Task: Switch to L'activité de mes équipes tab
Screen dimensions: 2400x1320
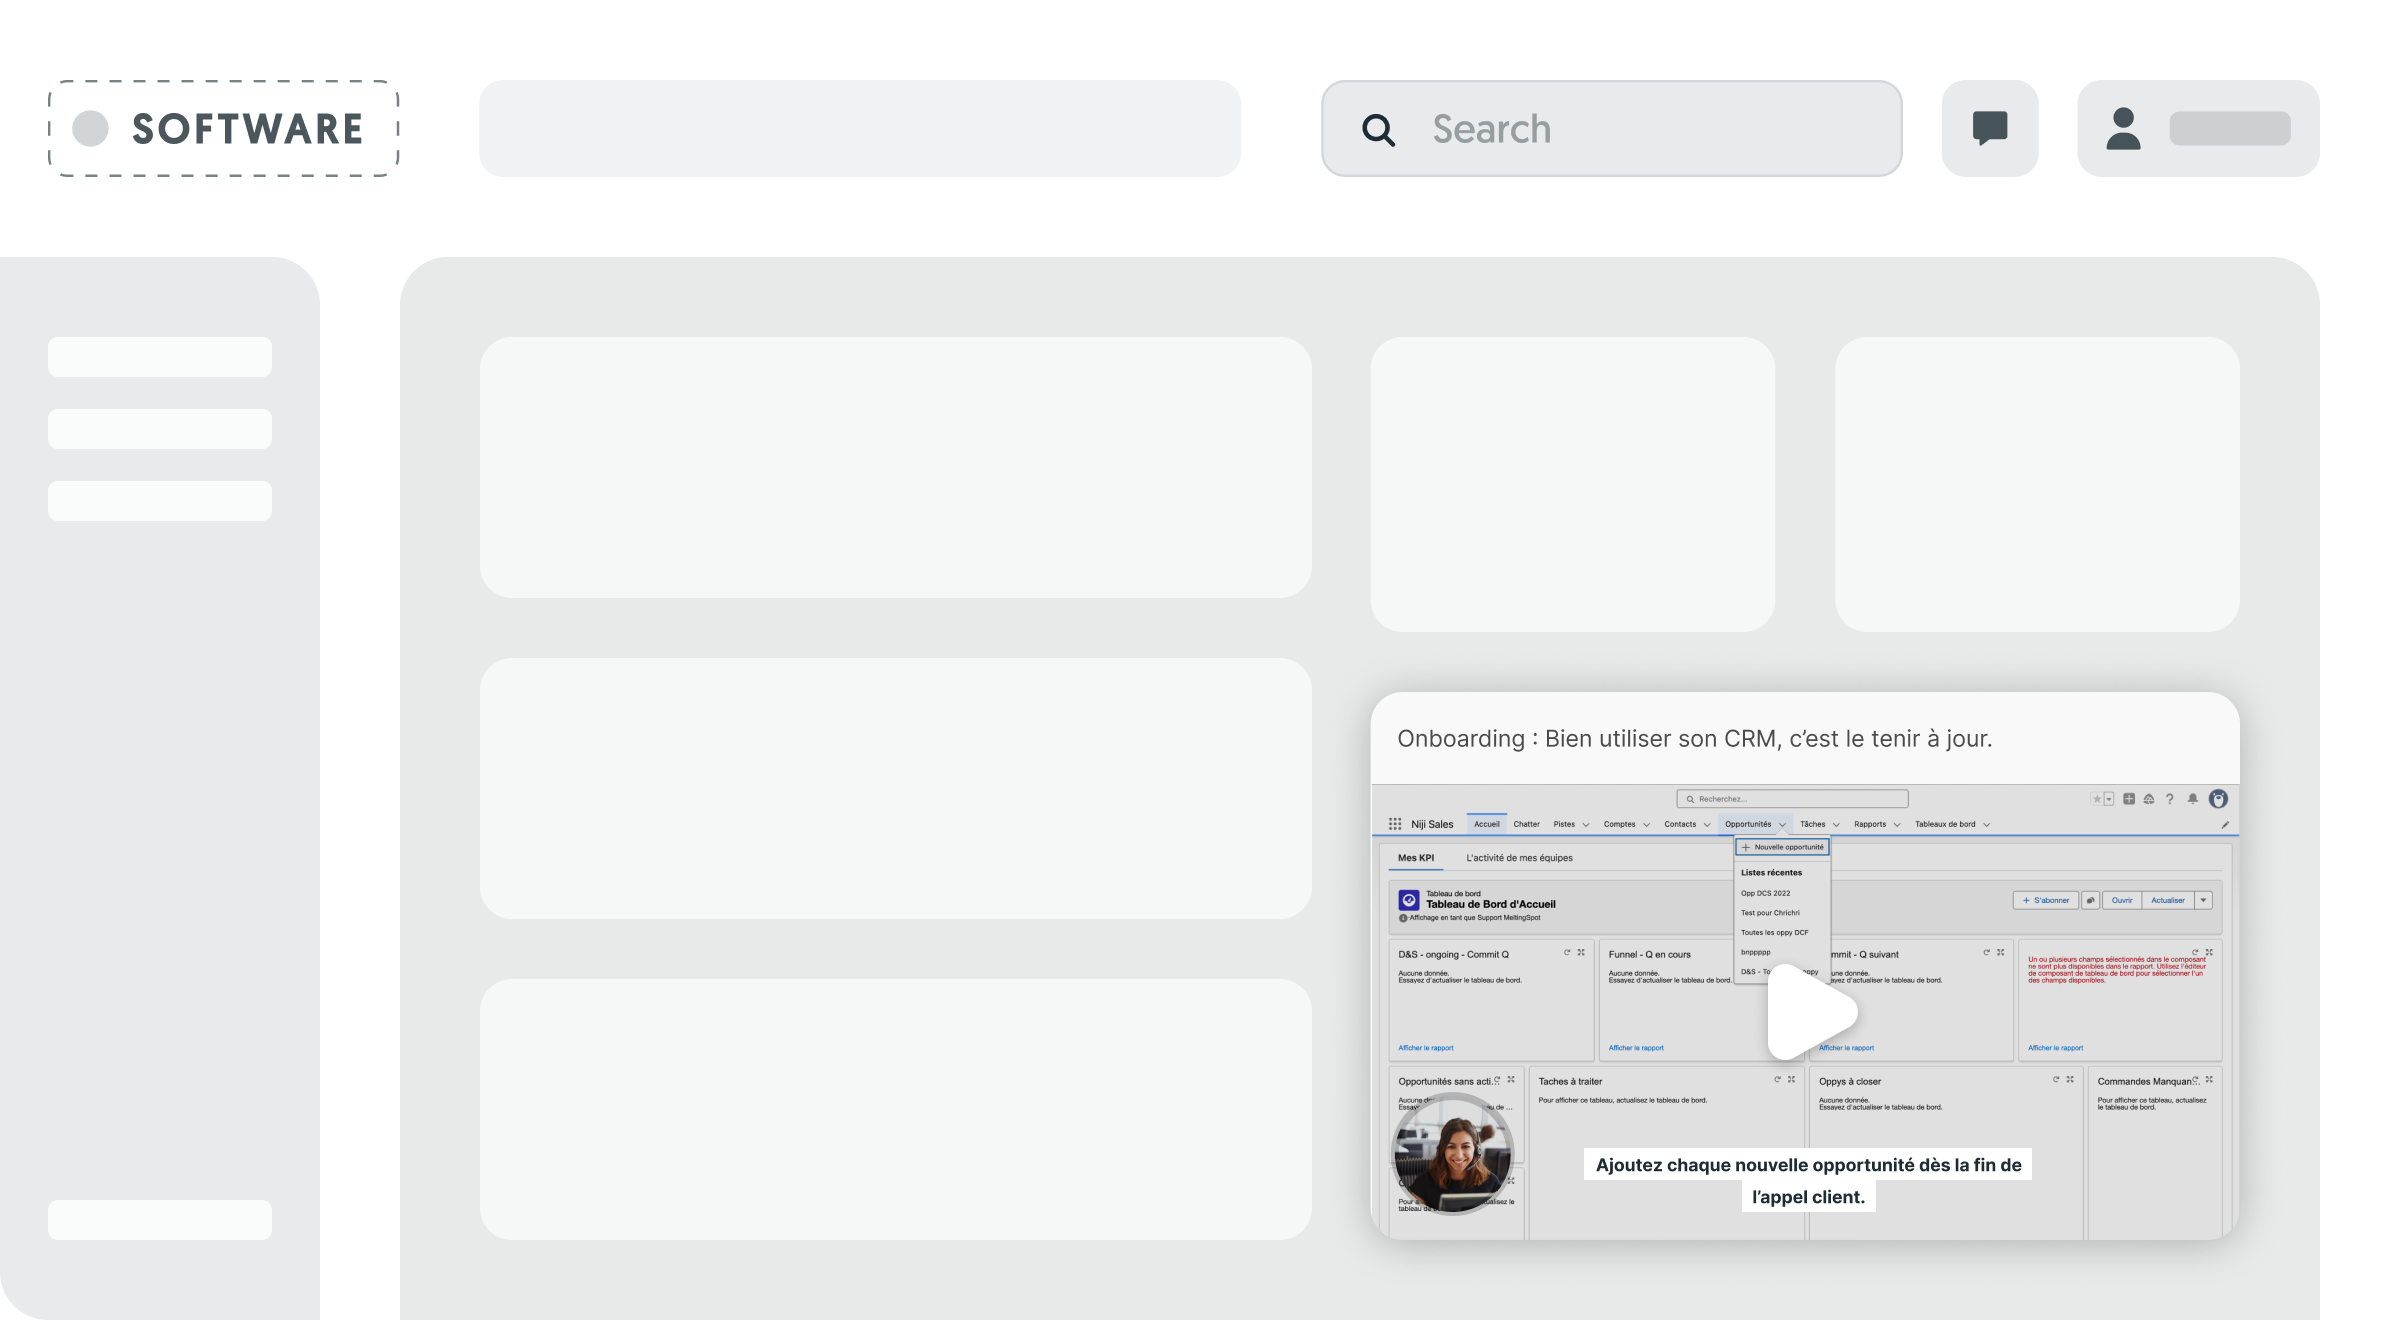Action: pyautogui.click(x=1519, y=858)
